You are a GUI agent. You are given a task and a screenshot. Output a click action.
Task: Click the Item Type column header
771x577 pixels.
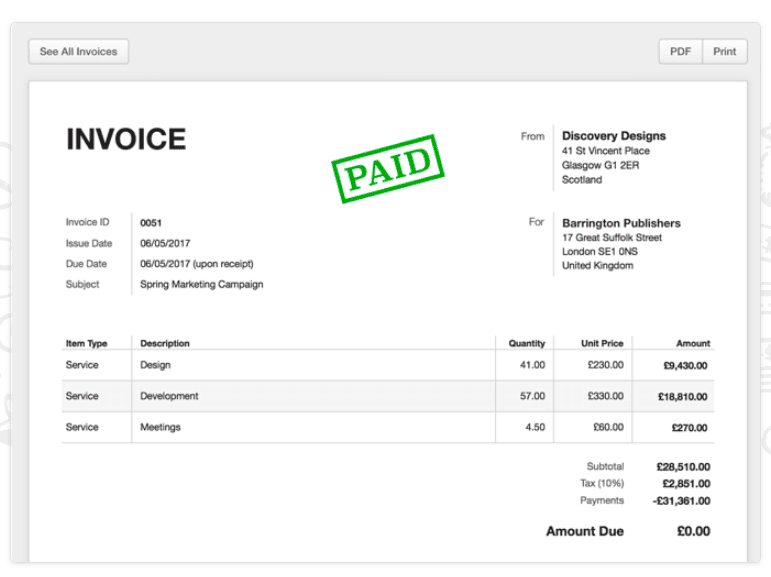point(87,343)
